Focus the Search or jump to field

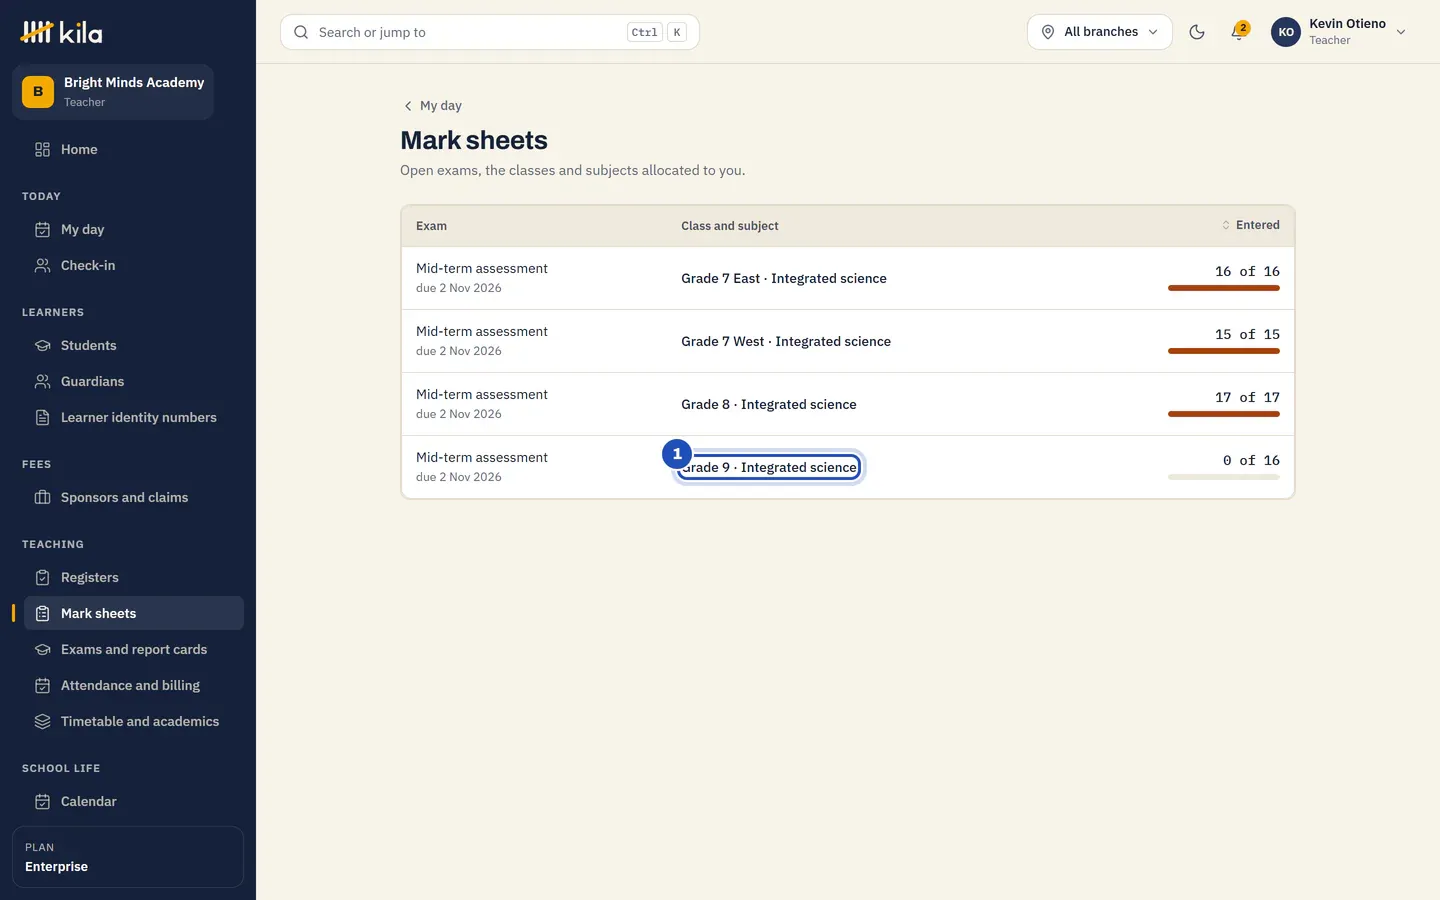coord(490,32)
